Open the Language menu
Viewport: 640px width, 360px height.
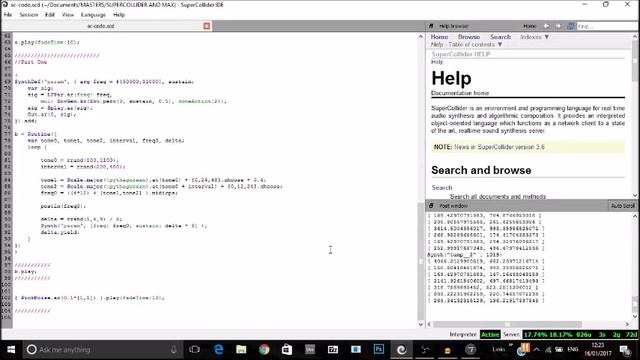tap(93, 15)
